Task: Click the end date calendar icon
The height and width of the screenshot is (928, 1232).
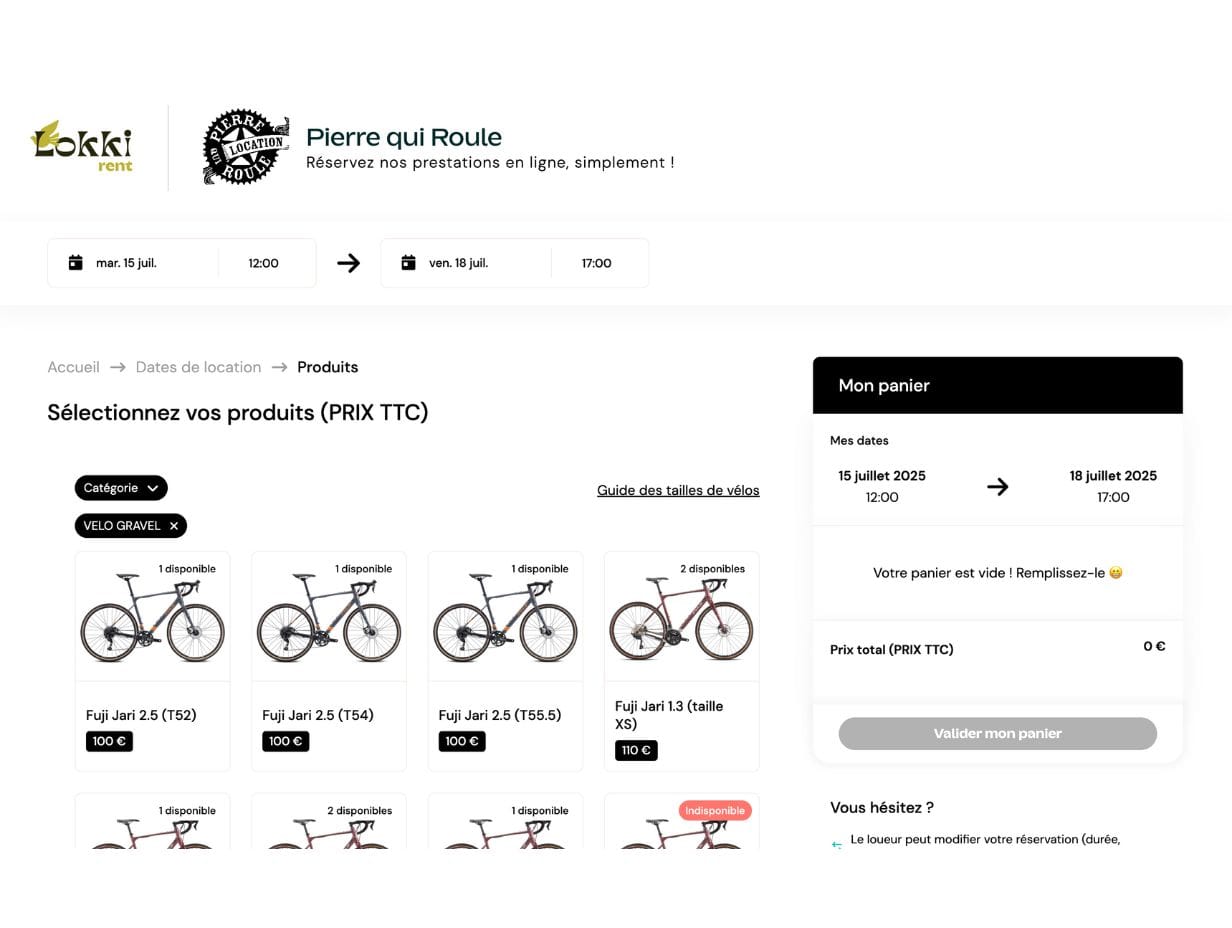Action: tap(408, 263)
